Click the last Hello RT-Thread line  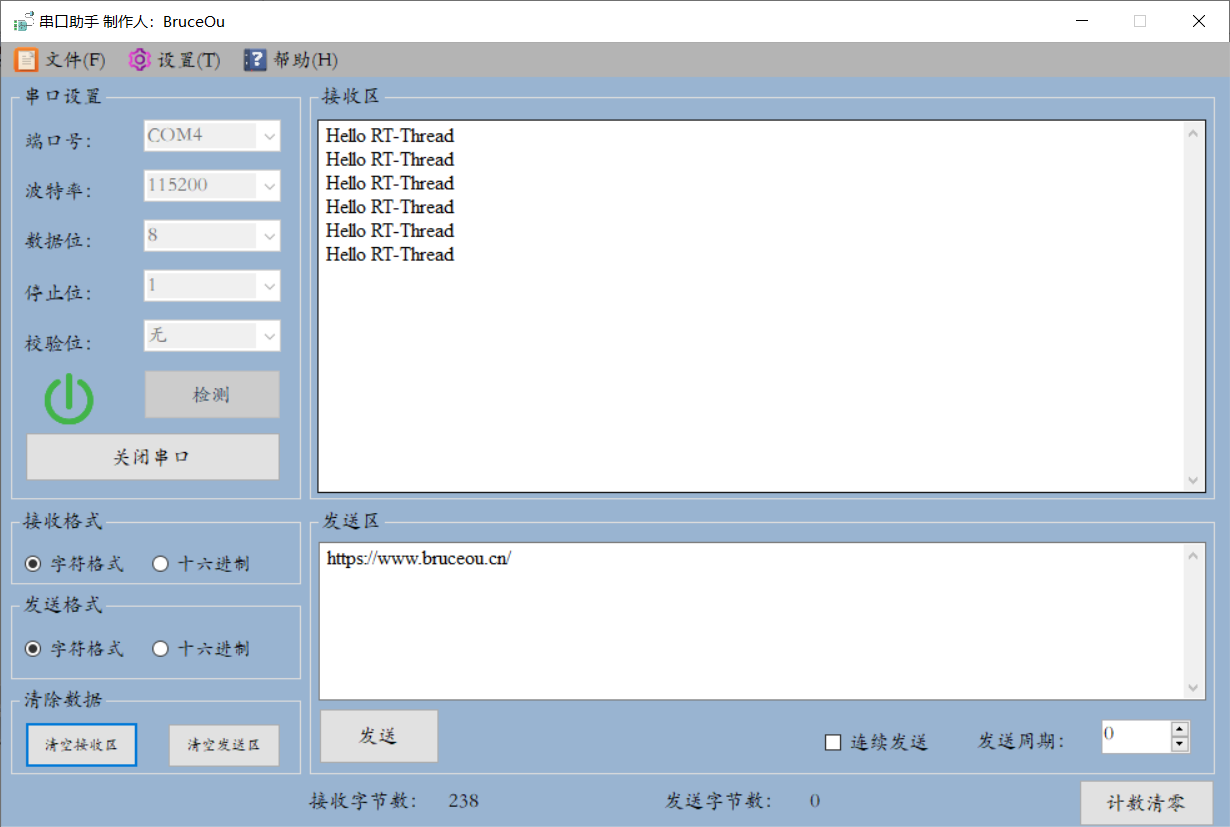point(390,255)
